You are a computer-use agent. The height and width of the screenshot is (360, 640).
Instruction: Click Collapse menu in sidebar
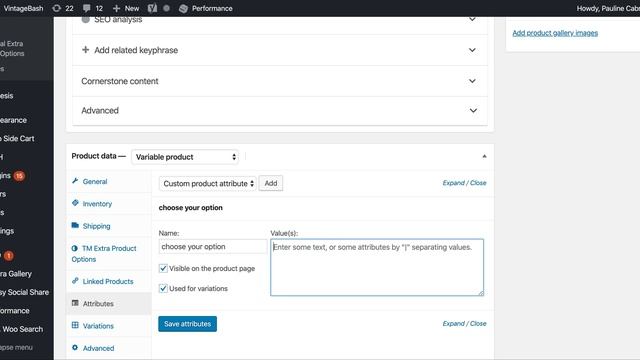point(16,347)
